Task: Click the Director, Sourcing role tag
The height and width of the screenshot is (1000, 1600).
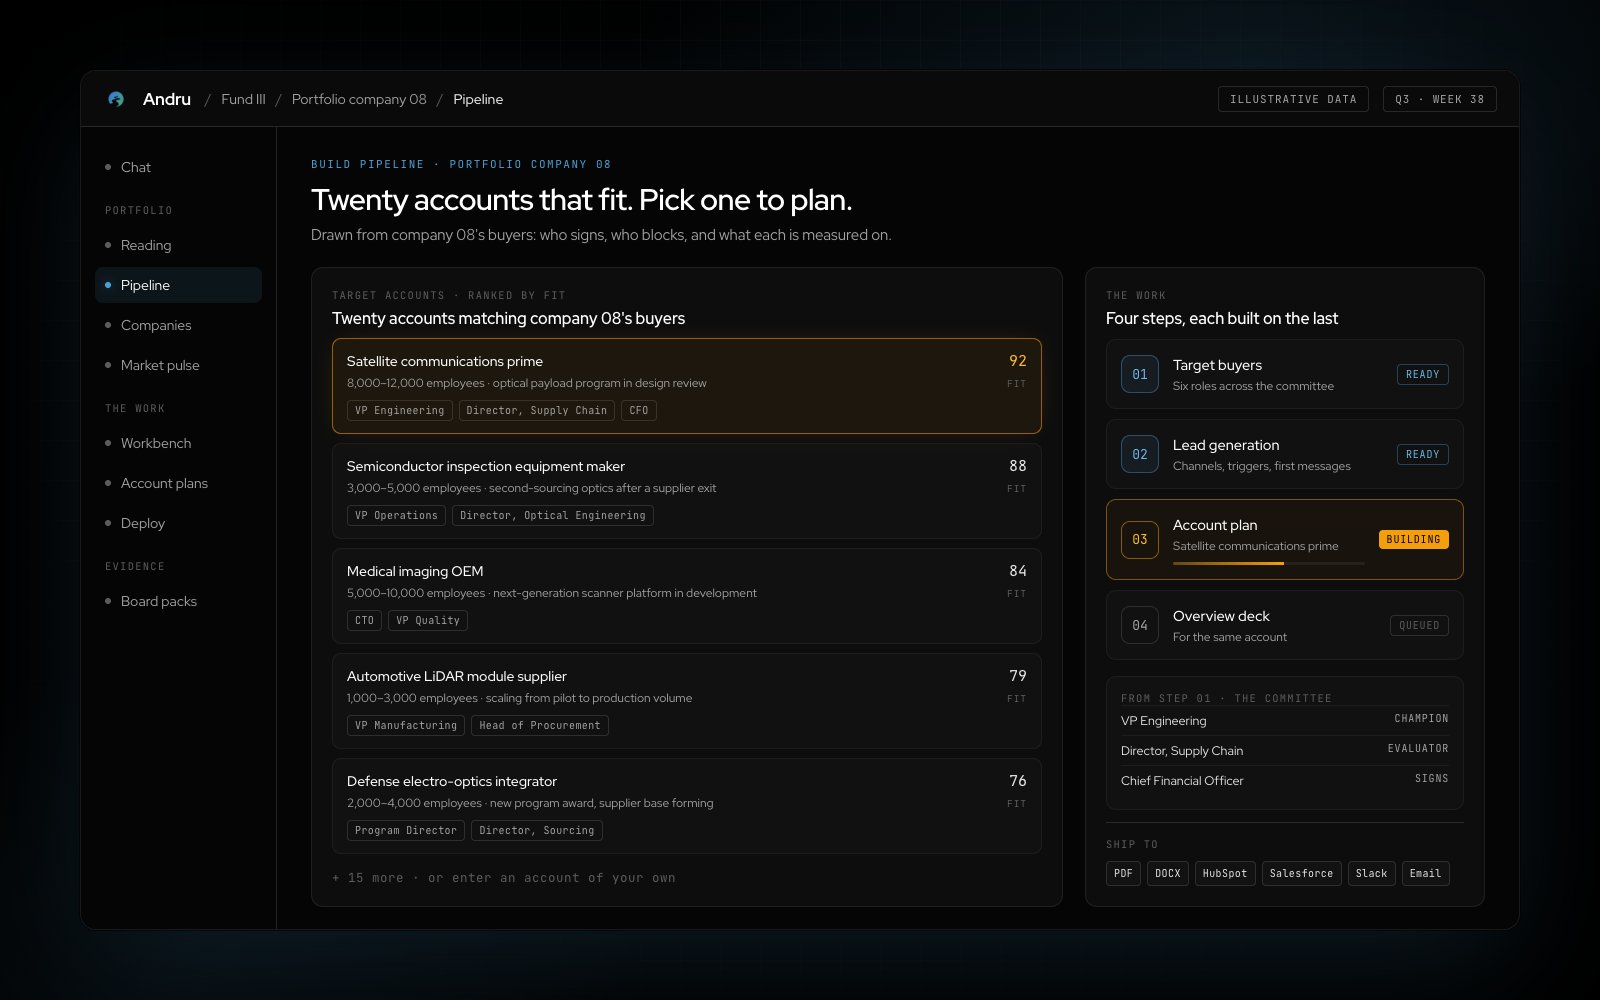Action: pyautogui.click(x=537, y=831)
